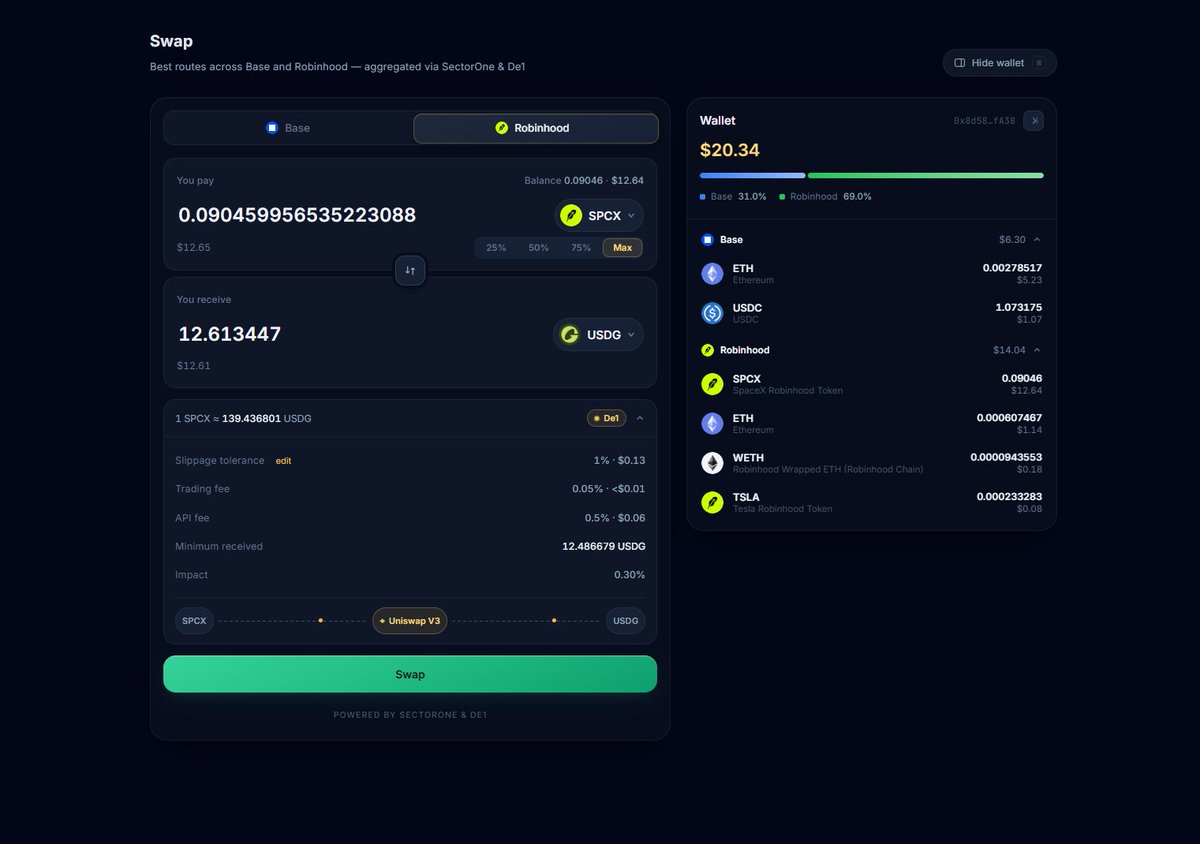Click the wallet address 0x8d58…fA38
The width and height of the screenshot is (1200, 844).
[x=984, y=121]
